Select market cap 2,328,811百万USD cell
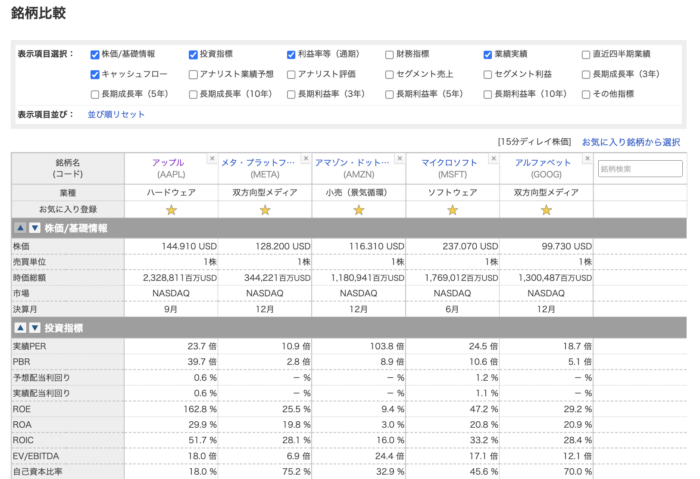The image size is (700, 479). pyautogui.click(x=180, y=278)
